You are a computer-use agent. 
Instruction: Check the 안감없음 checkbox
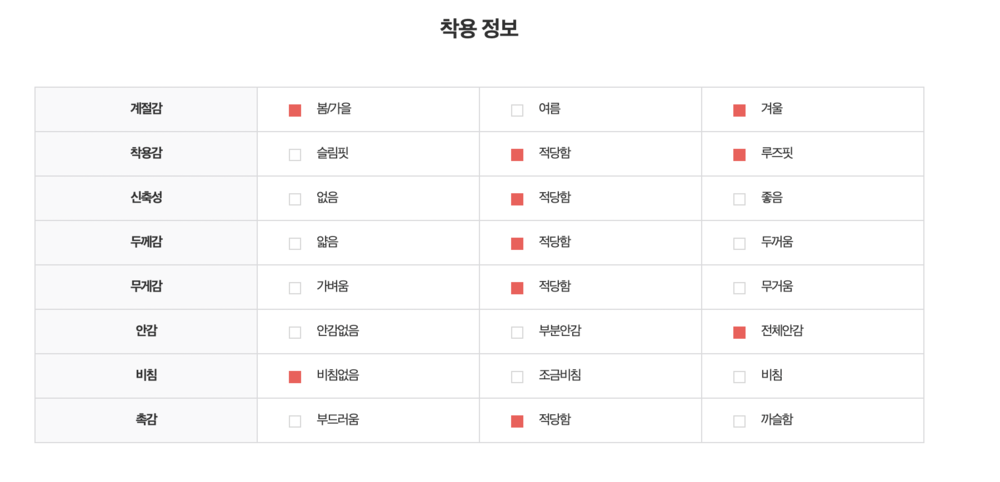tap(295, 332)
